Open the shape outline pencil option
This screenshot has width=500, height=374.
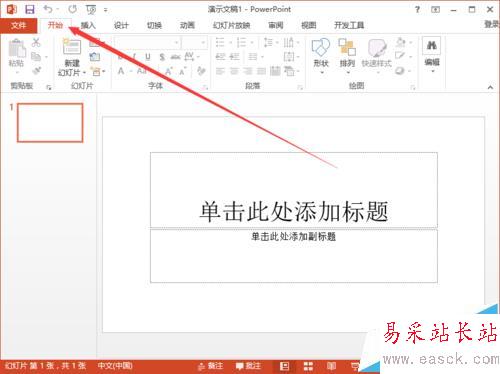click(403, 57)
